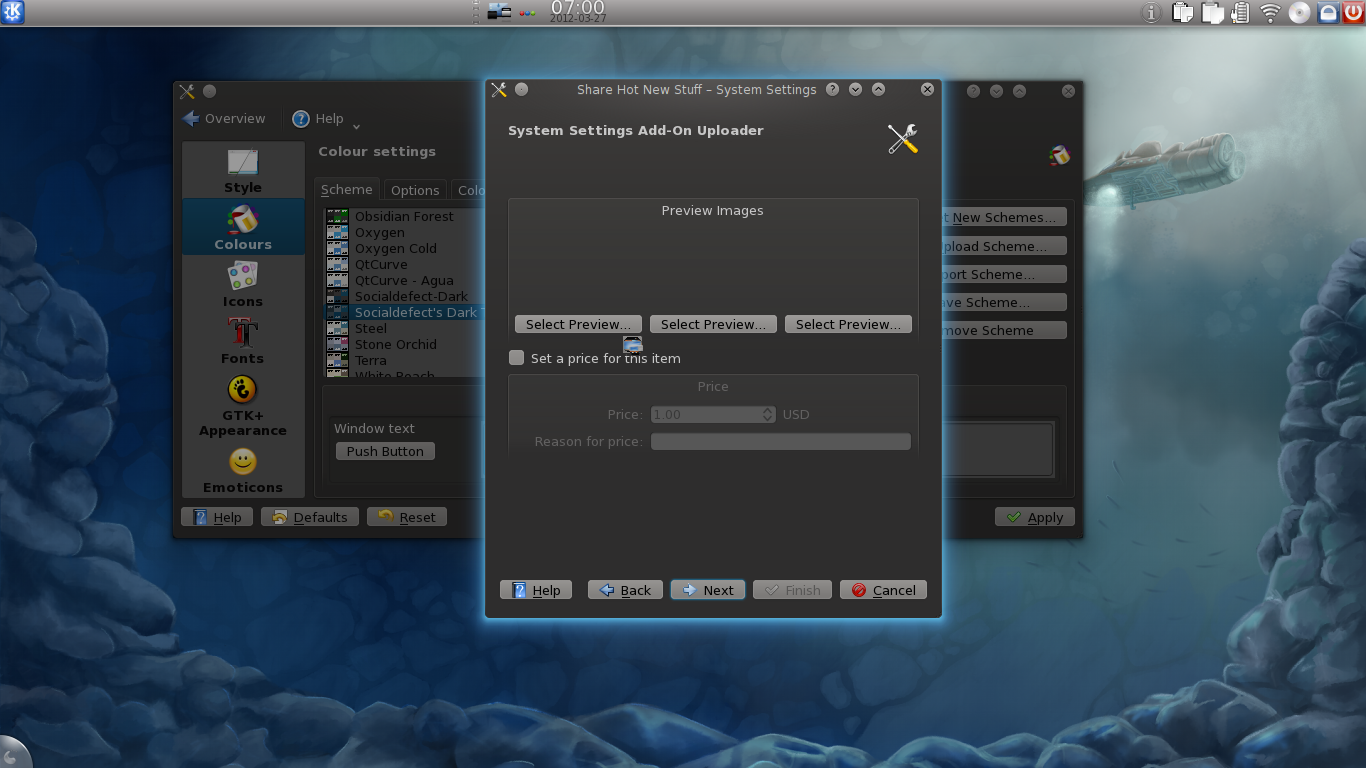Open the notifications info tray icon

pos(1151,13)
